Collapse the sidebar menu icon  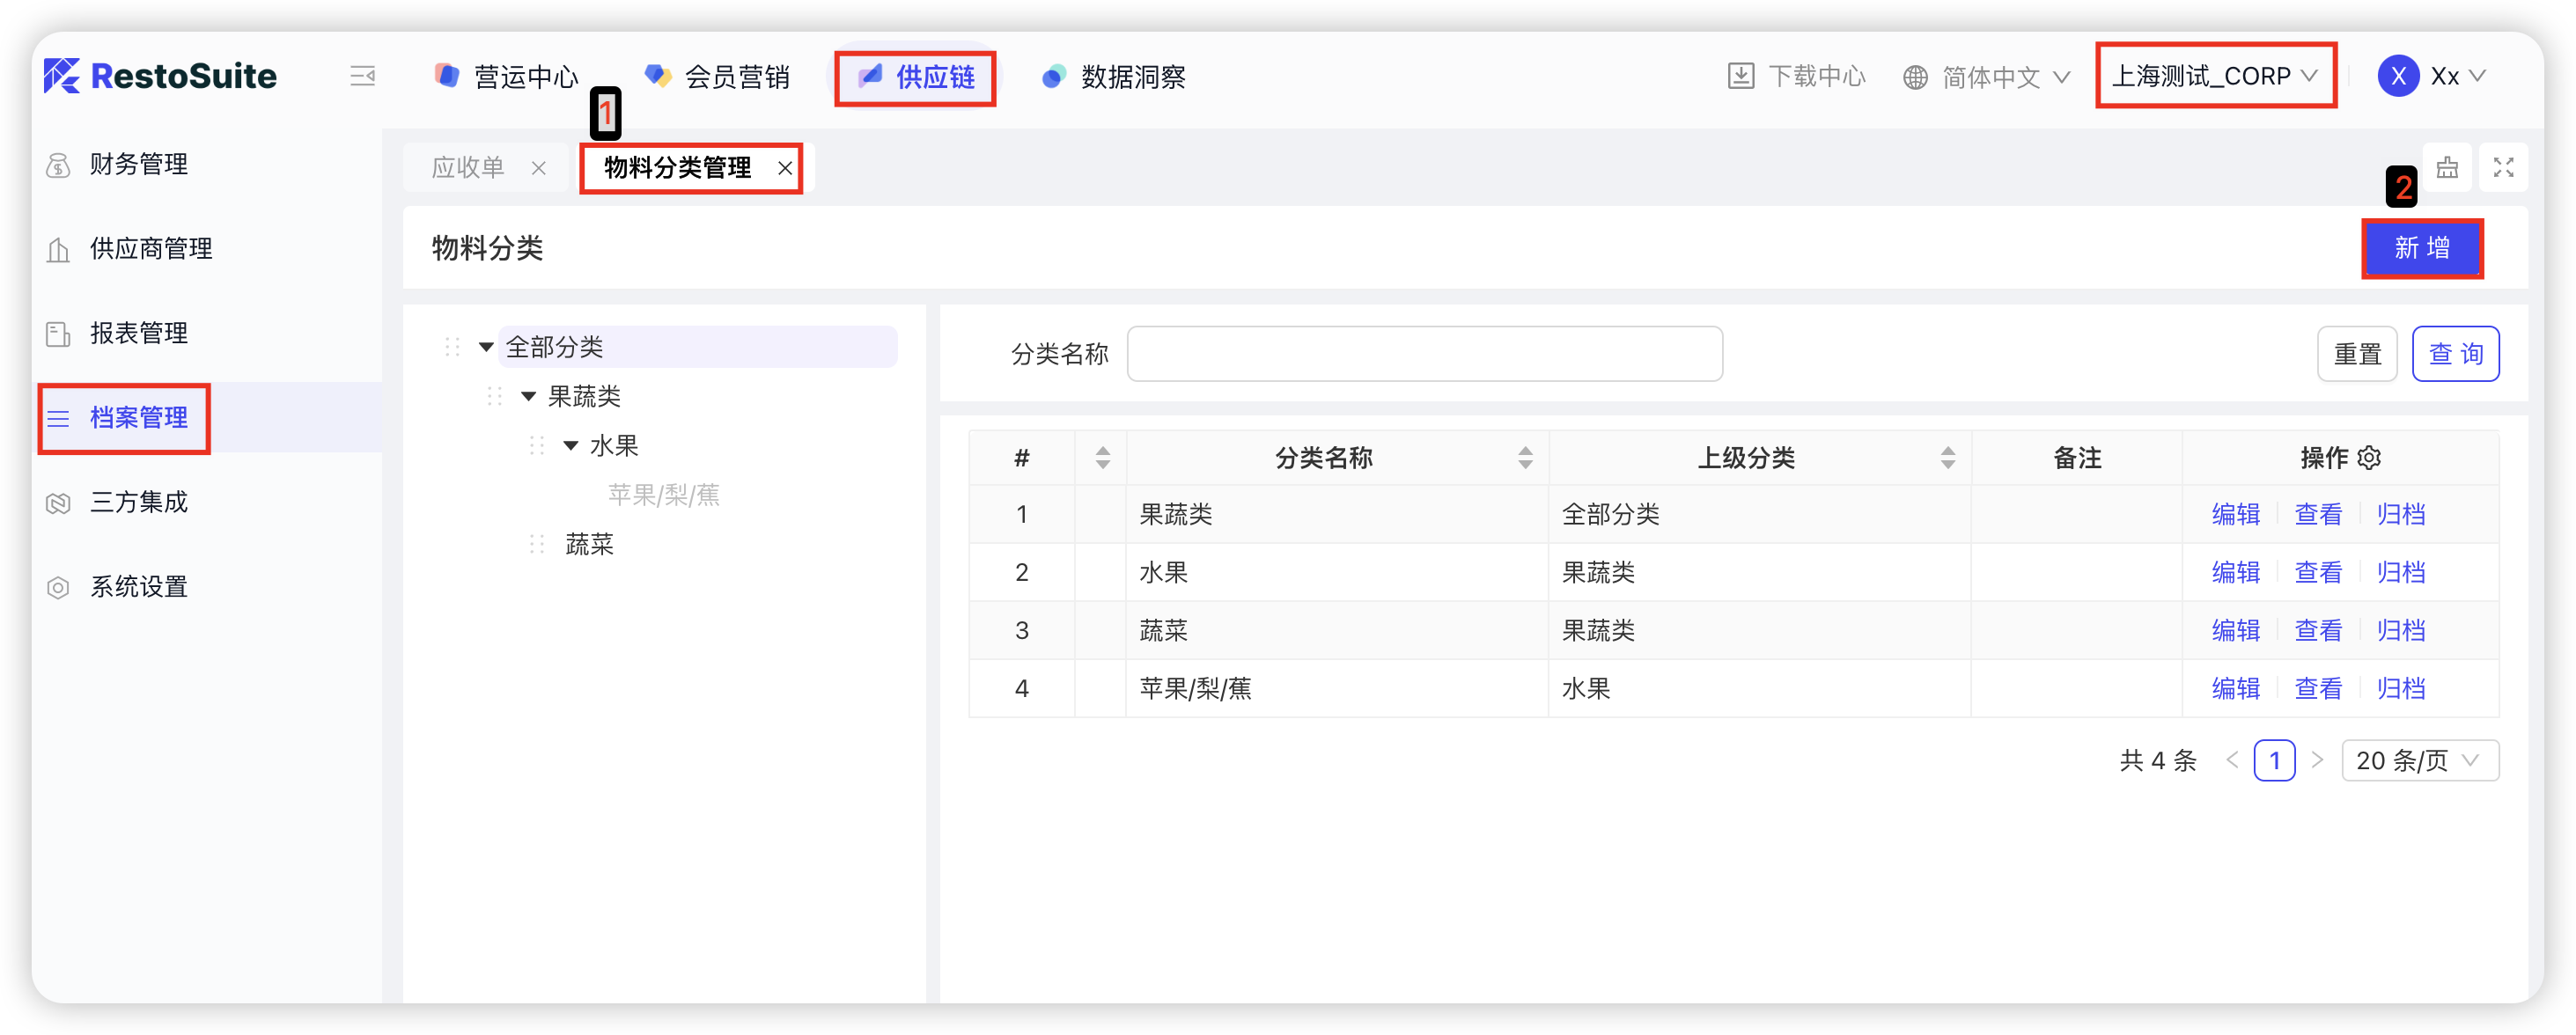pos(362,76)
